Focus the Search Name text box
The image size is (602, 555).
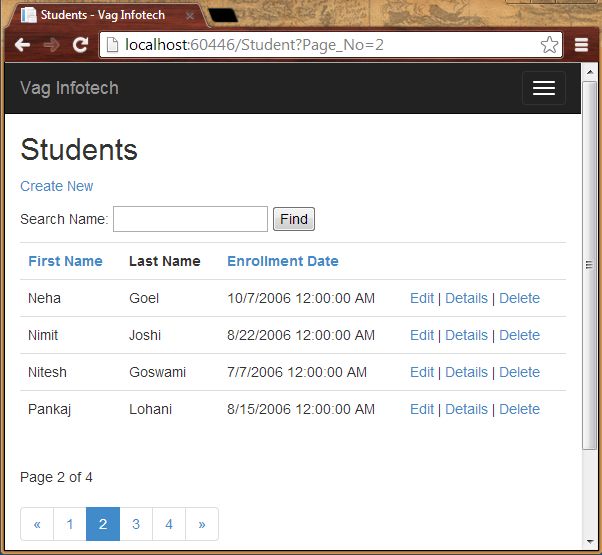tap(190, 219)
